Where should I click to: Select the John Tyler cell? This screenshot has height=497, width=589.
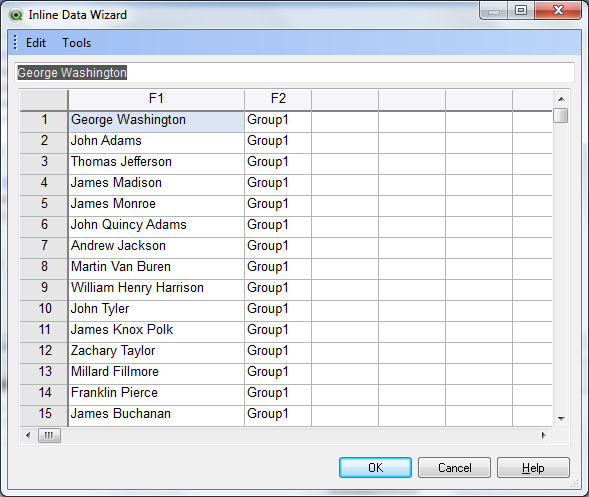[156, 311]
